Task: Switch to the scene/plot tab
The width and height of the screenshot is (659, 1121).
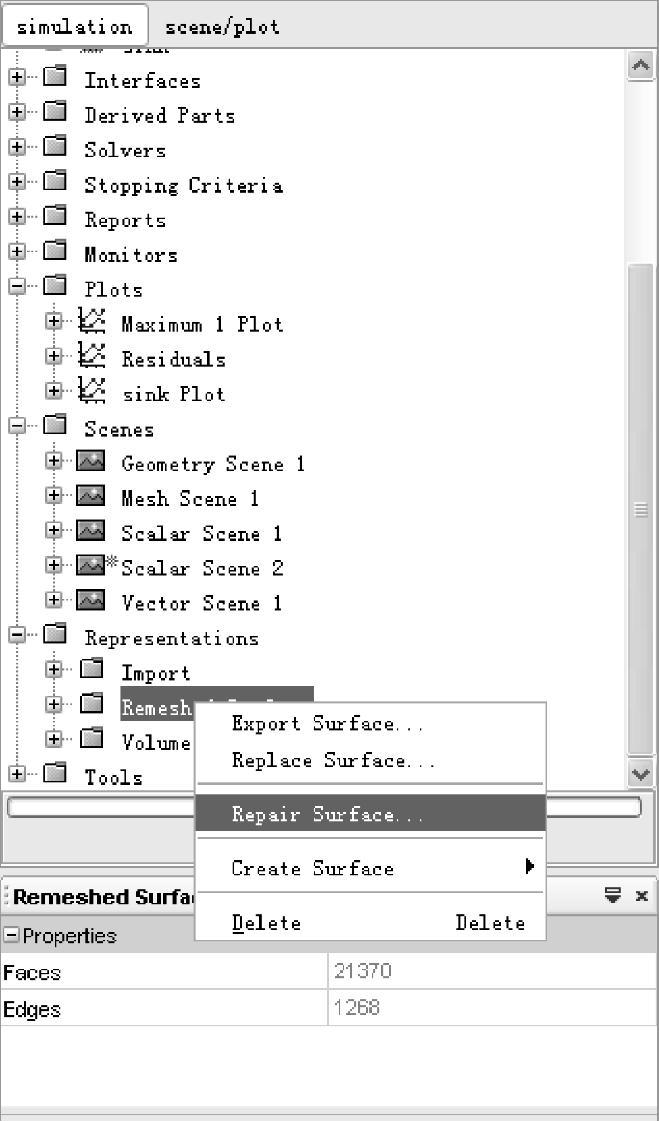Action: [222, 28]
